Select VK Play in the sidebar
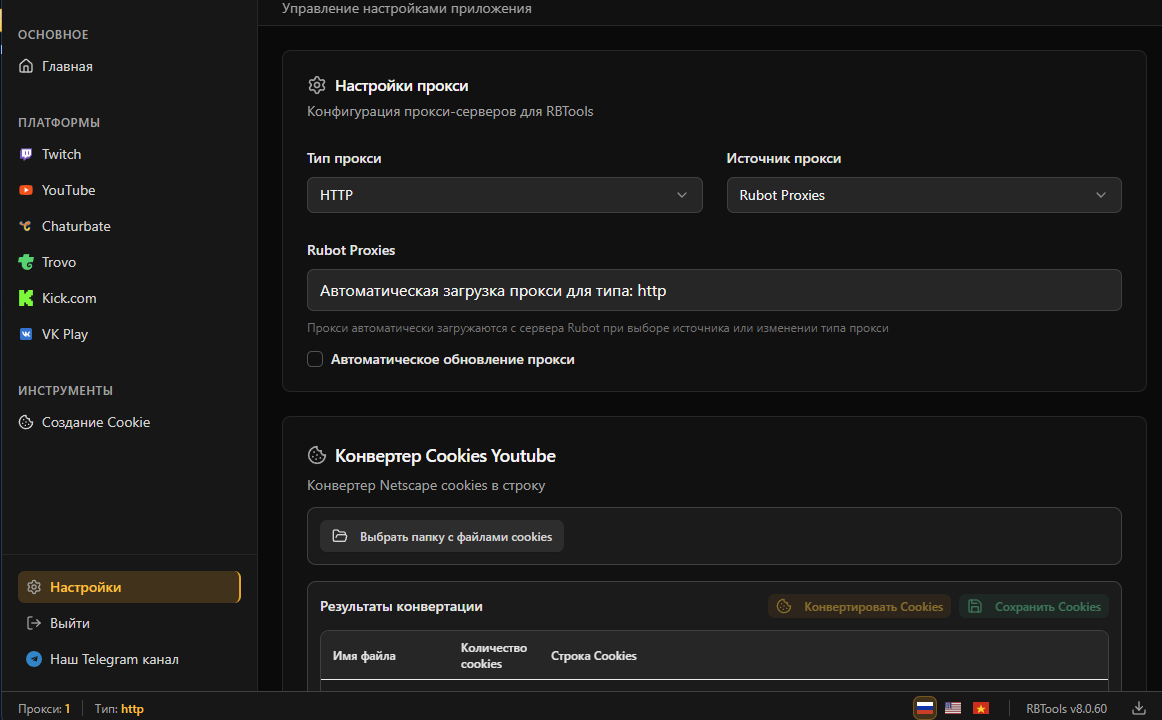 [x=64, y=334]
